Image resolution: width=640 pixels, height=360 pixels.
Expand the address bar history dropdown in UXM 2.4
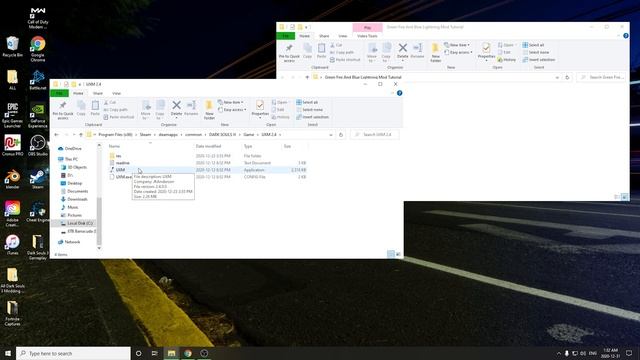pos(331,135)
